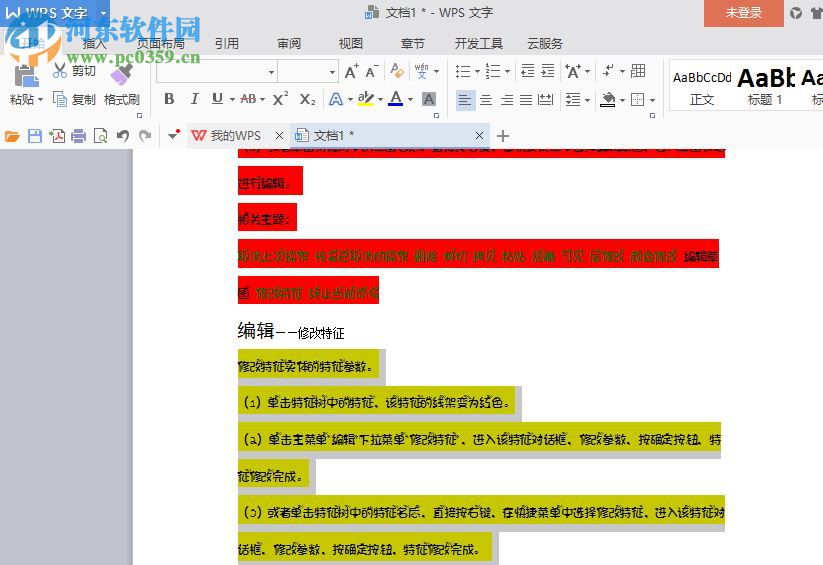This screenshot has width=823, height=565.
Task: Expand the highlight color dropdown arrow
Action: point(381,99)
